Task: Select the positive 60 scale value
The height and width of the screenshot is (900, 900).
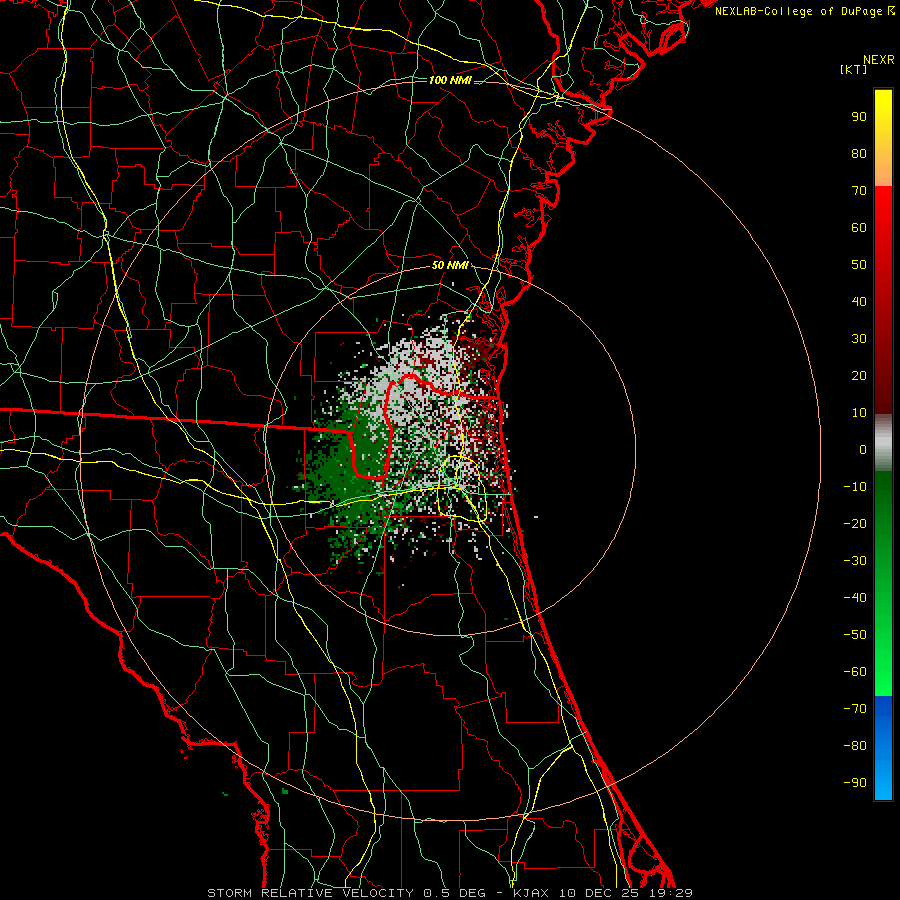Action: click(x=859, y=228)
